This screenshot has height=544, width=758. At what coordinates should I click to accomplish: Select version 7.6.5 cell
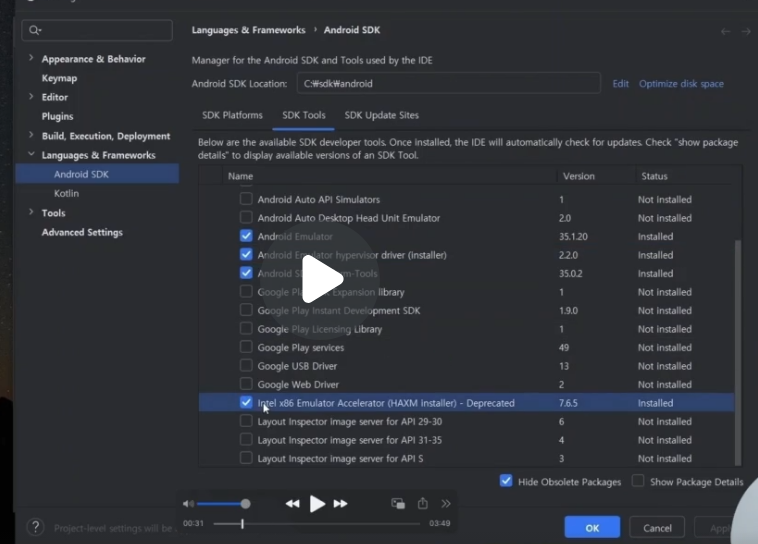tap(568, 403)
